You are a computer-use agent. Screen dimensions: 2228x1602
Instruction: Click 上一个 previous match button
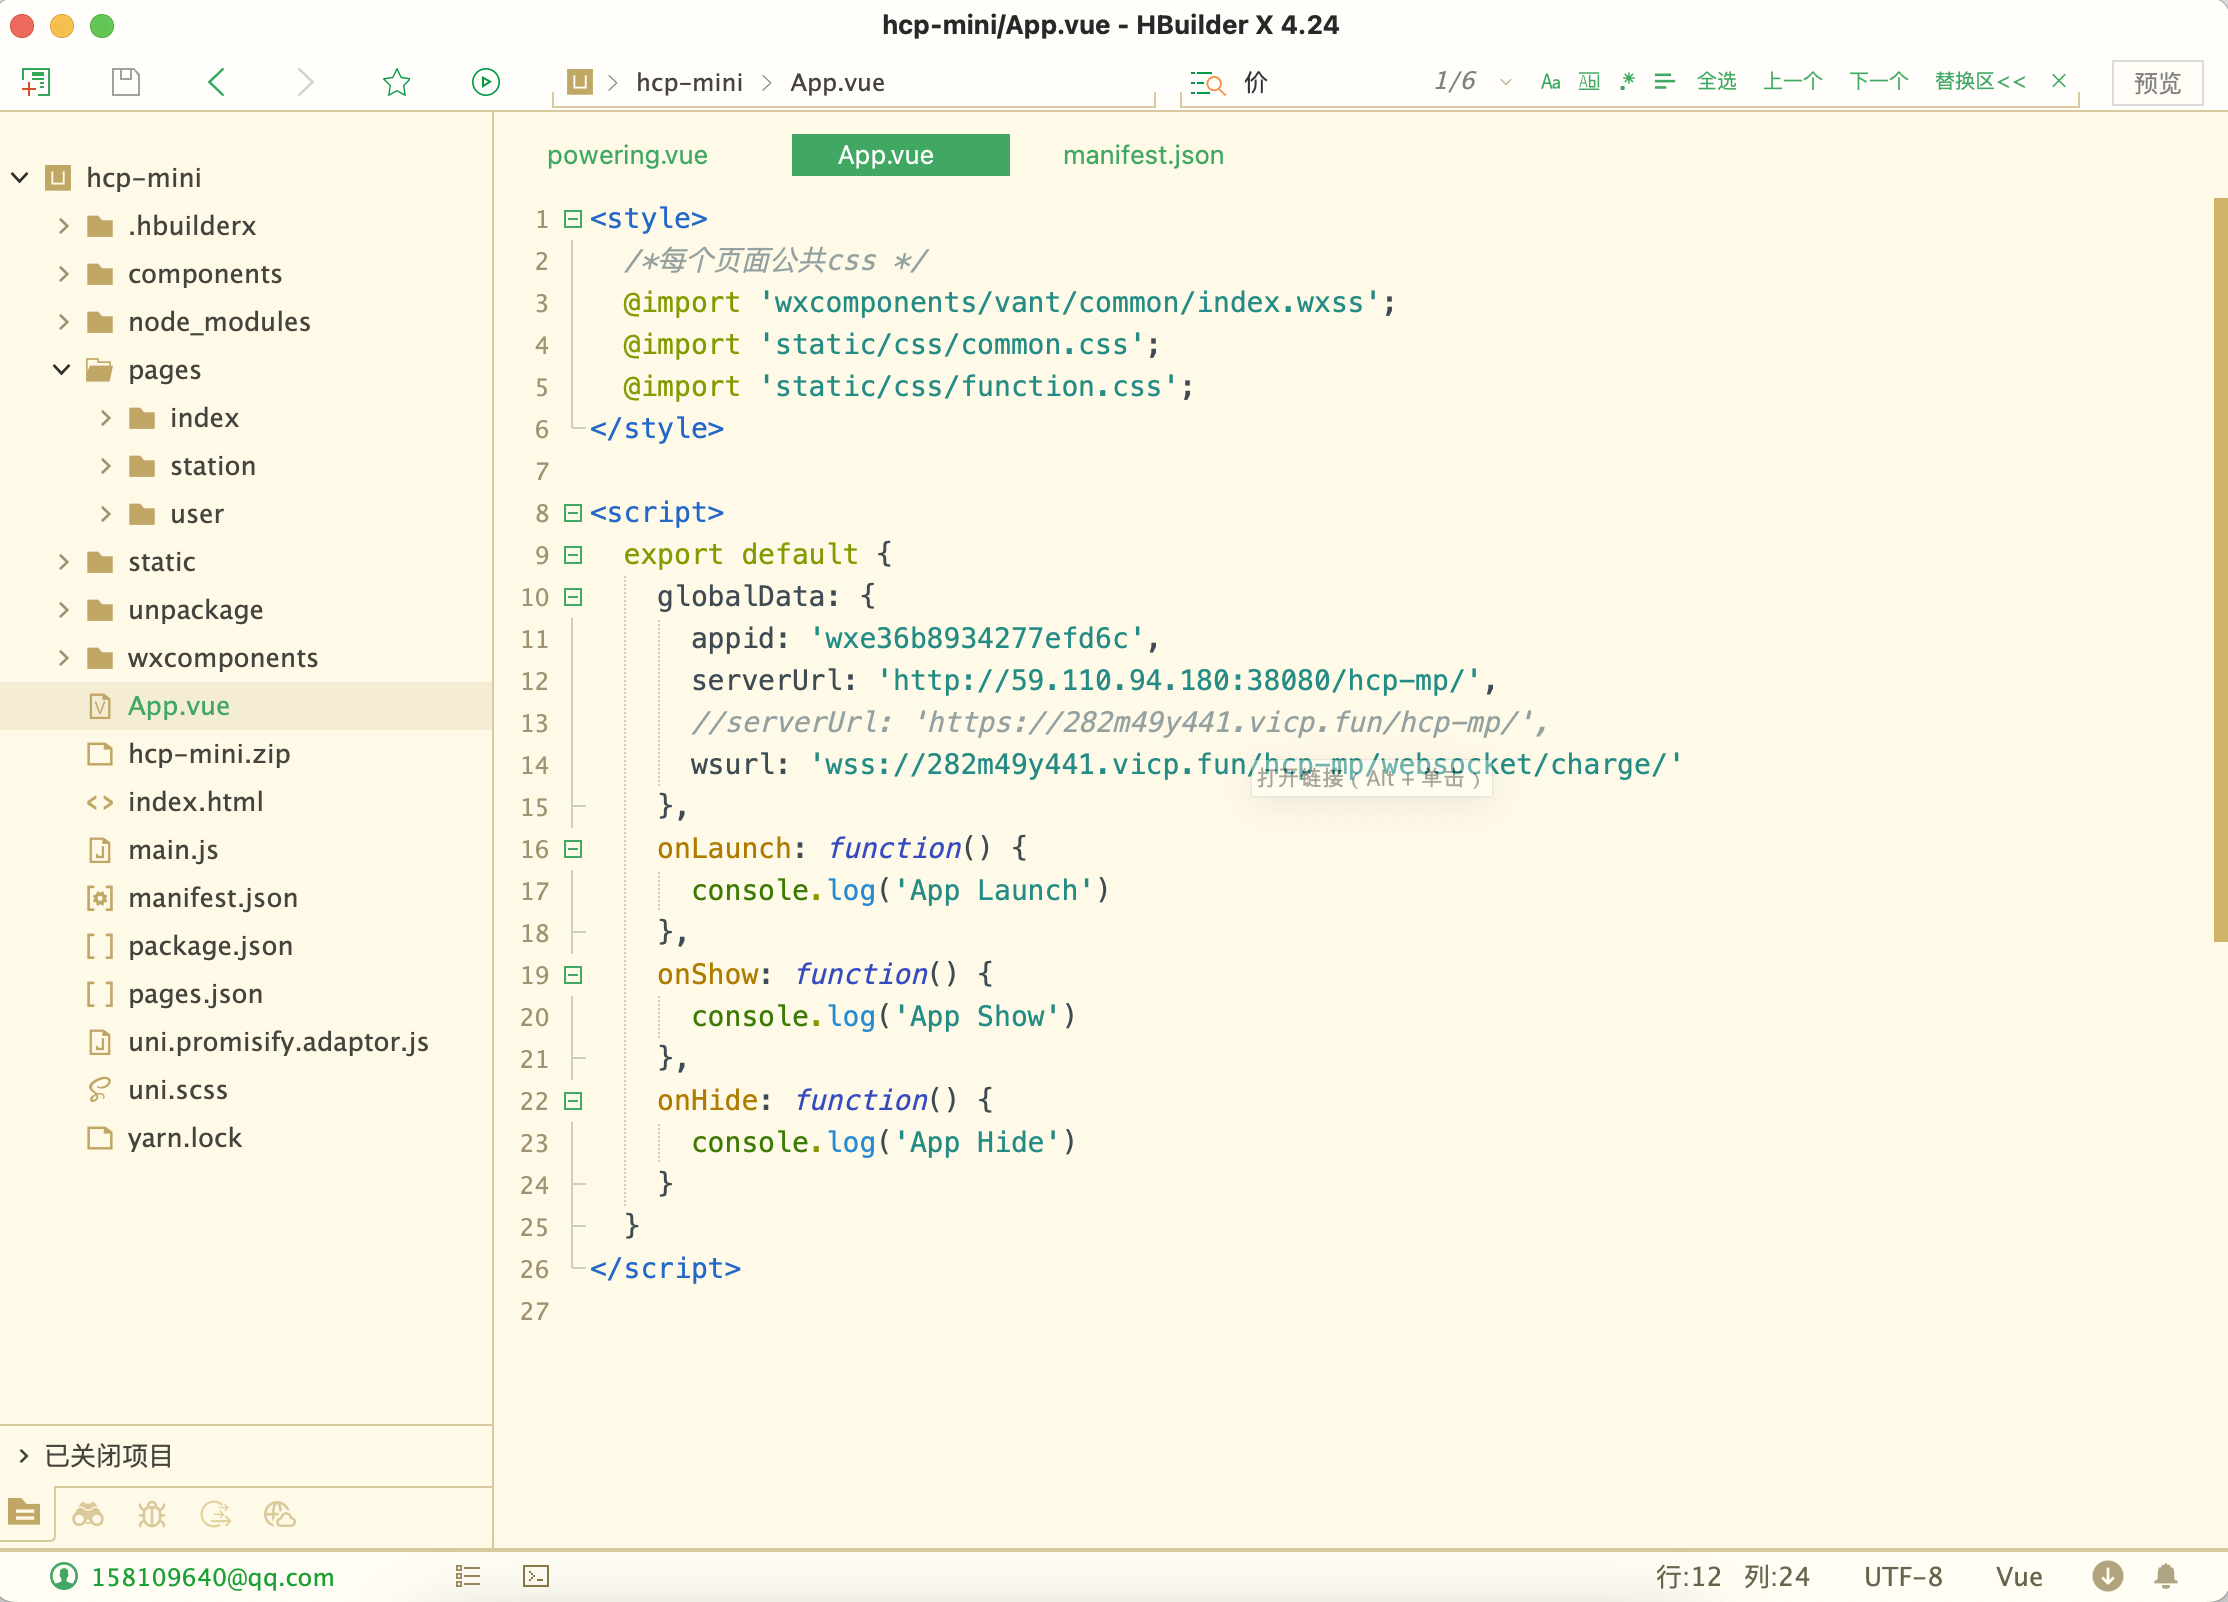(1793, 82)
